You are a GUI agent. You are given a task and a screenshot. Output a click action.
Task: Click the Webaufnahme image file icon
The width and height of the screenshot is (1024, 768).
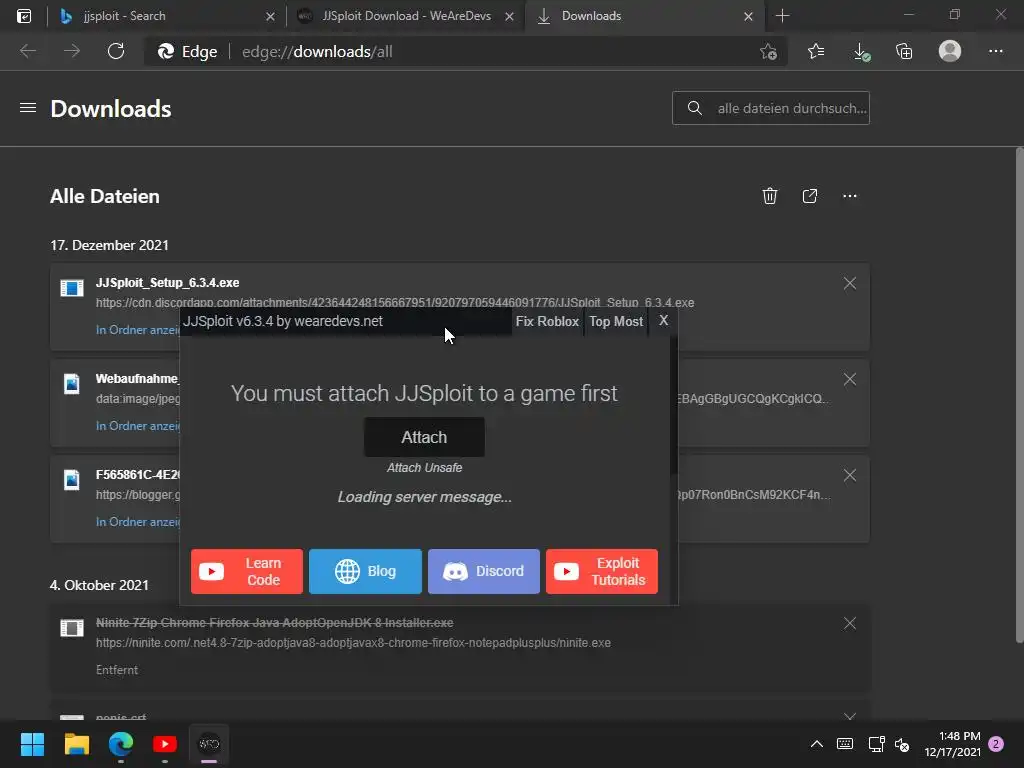pyautogui.click(x=72, y=383)
